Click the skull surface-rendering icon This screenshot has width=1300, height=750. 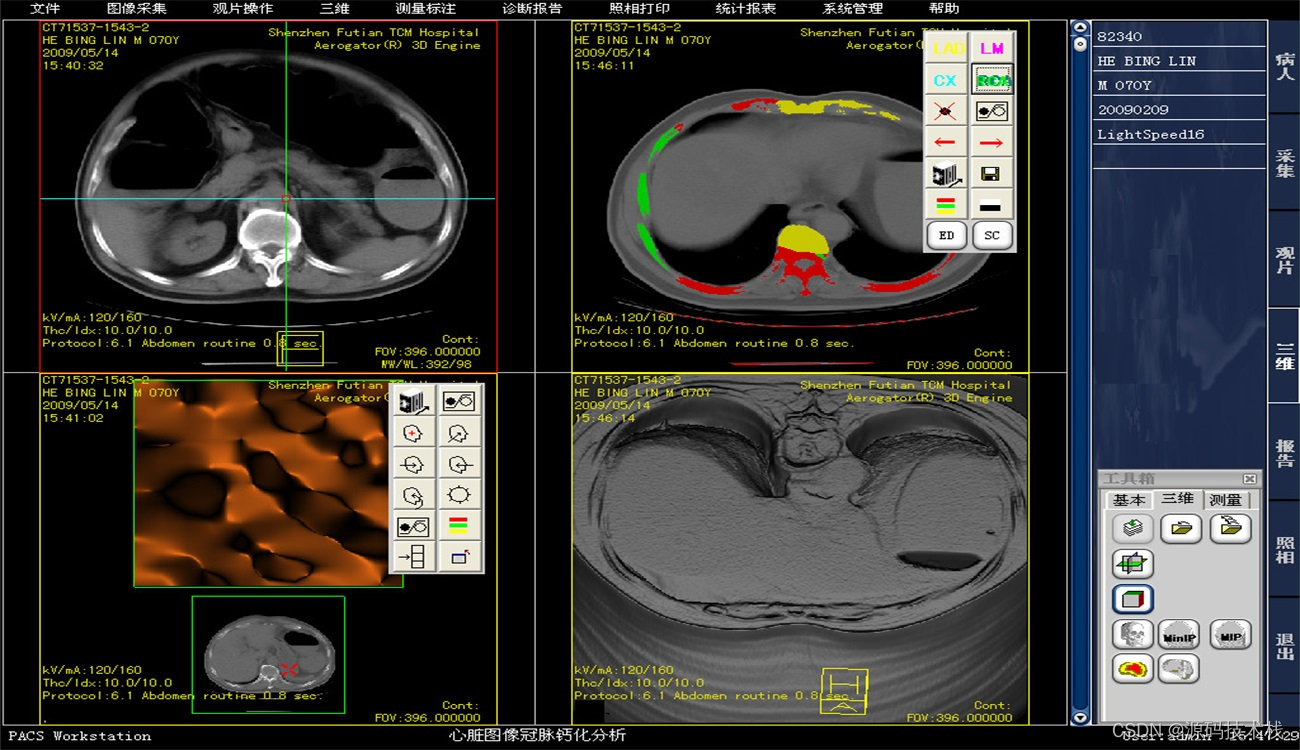1131,634
